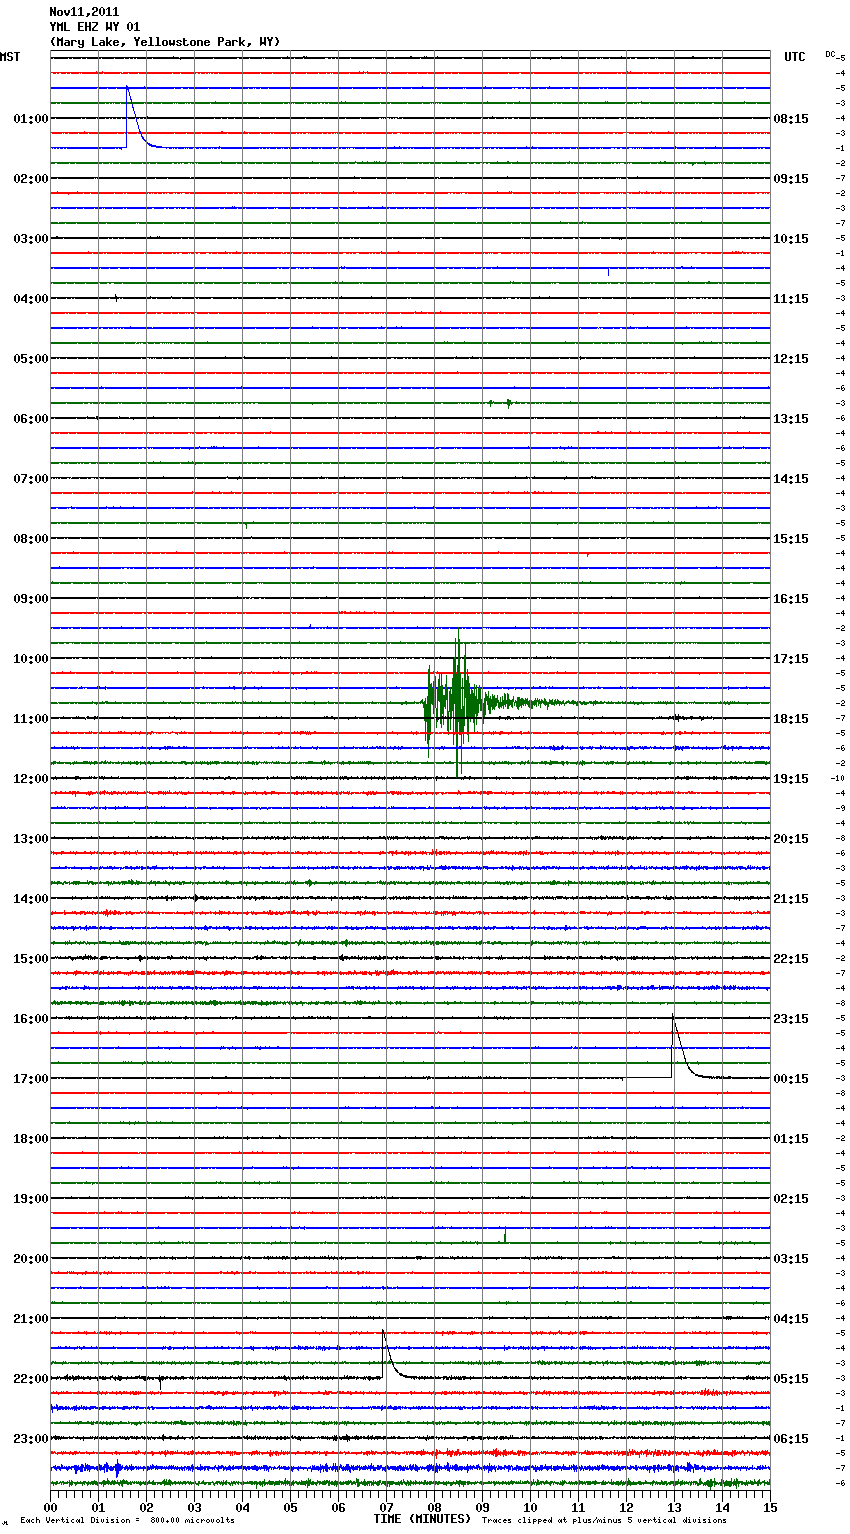Click the 08:15 UTC time label
The height and width of the screenshot is (1534, 850).
pos(791,118)
